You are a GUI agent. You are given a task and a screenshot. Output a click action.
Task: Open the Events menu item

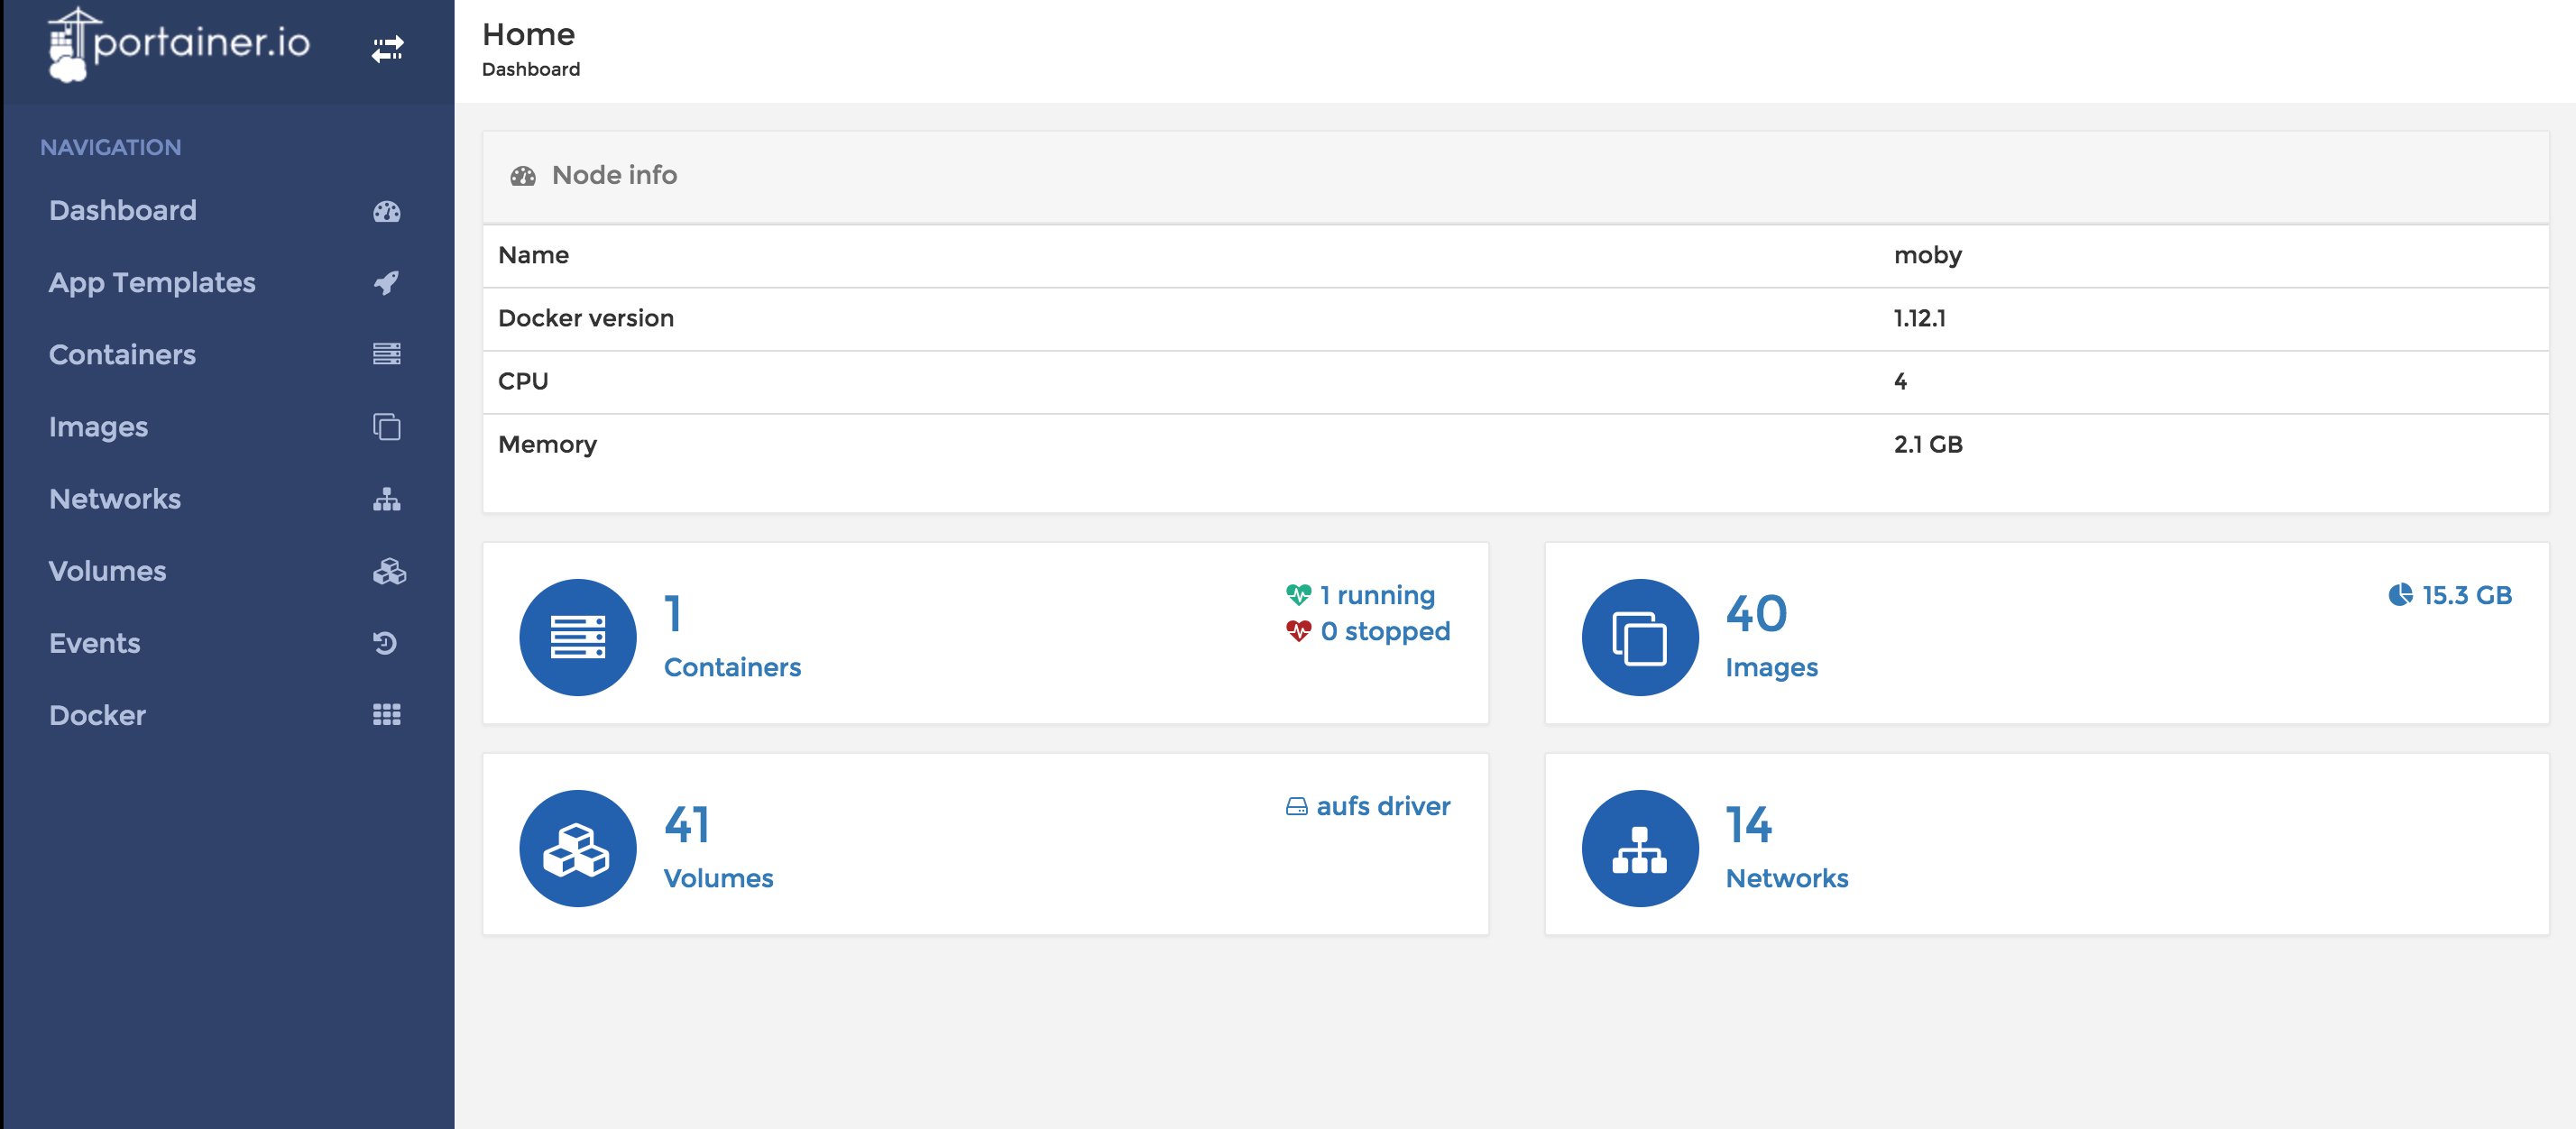click(x=95, y=643)
